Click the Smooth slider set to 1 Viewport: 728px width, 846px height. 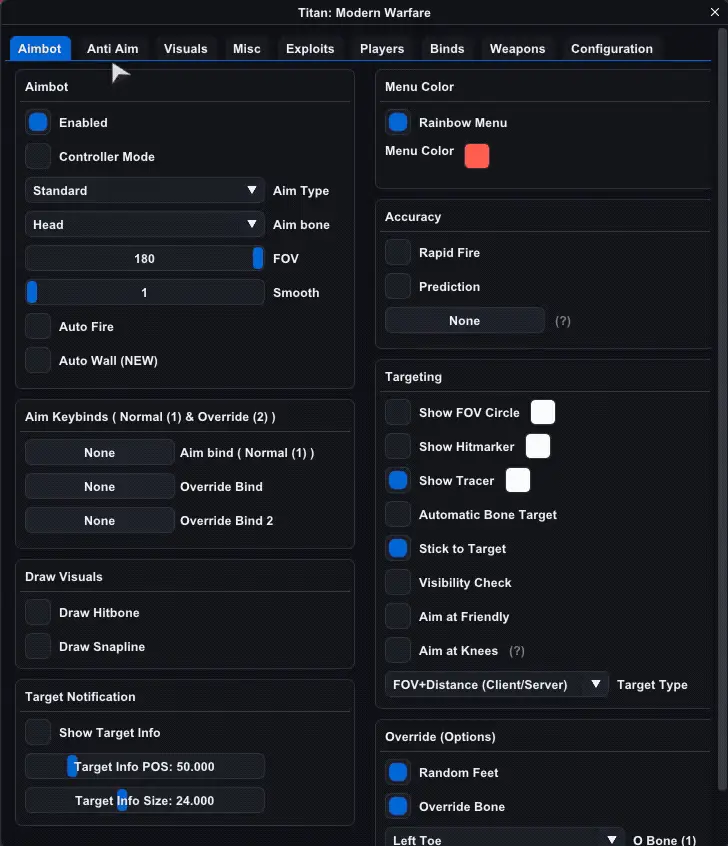[145, 292]
